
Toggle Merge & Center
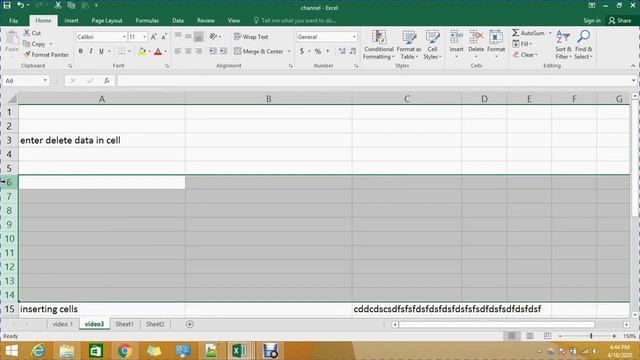point(259,51)
